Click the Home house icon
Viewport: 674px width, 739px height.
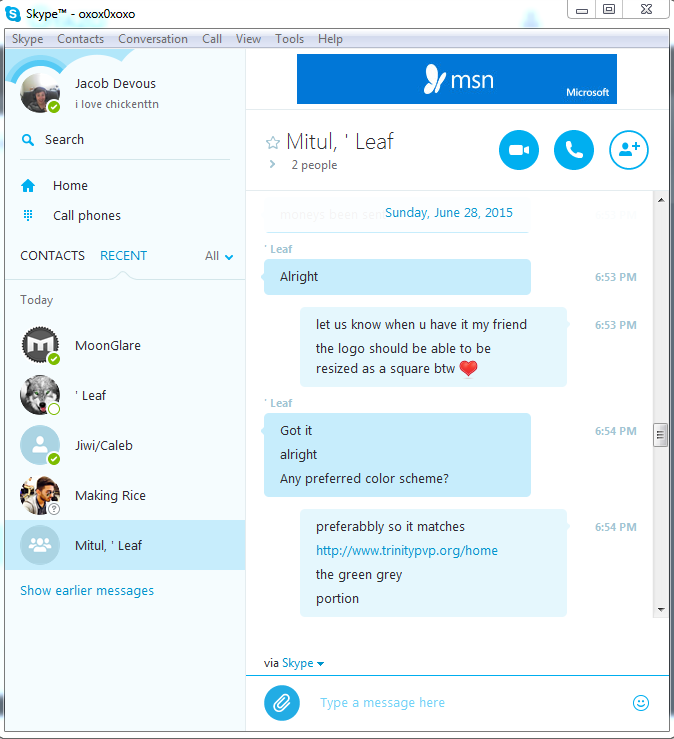(x=28, y=186)
